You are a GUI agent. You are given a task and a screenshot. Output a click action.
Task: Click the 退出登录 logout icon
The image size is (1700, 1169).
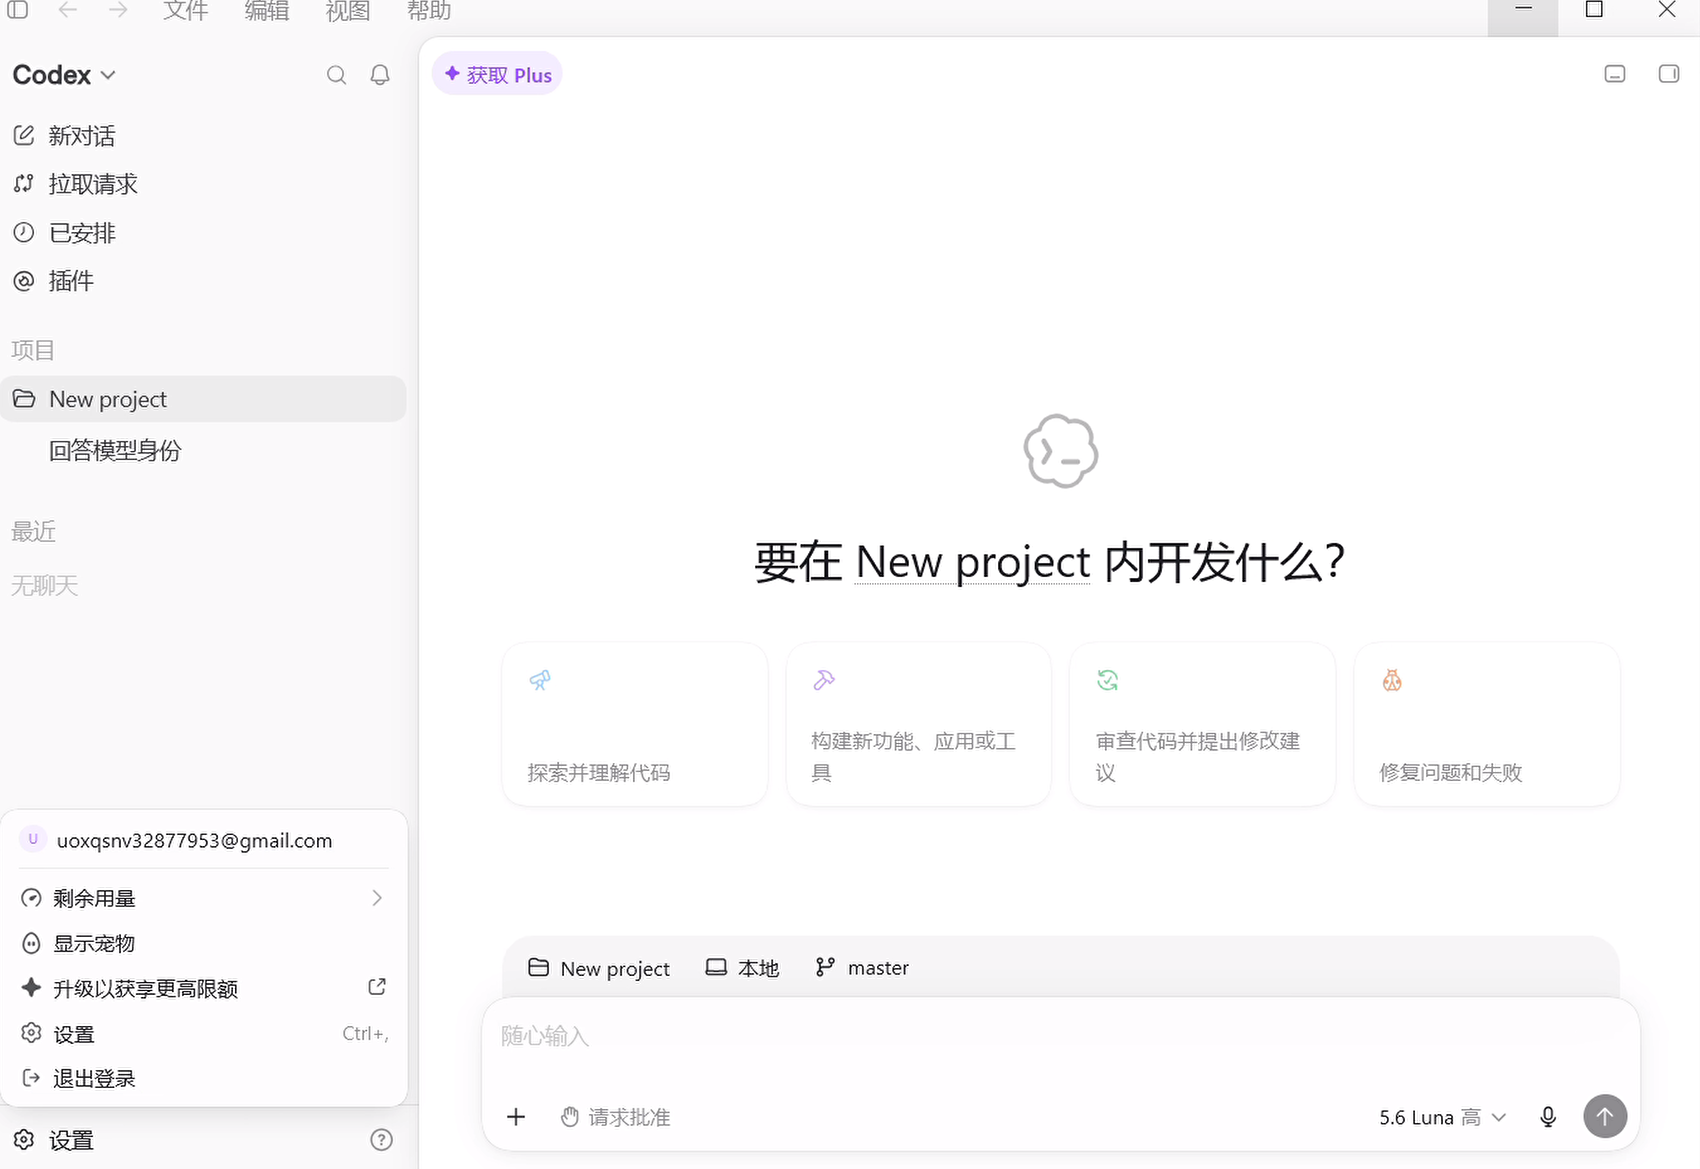click(32, 1078)
